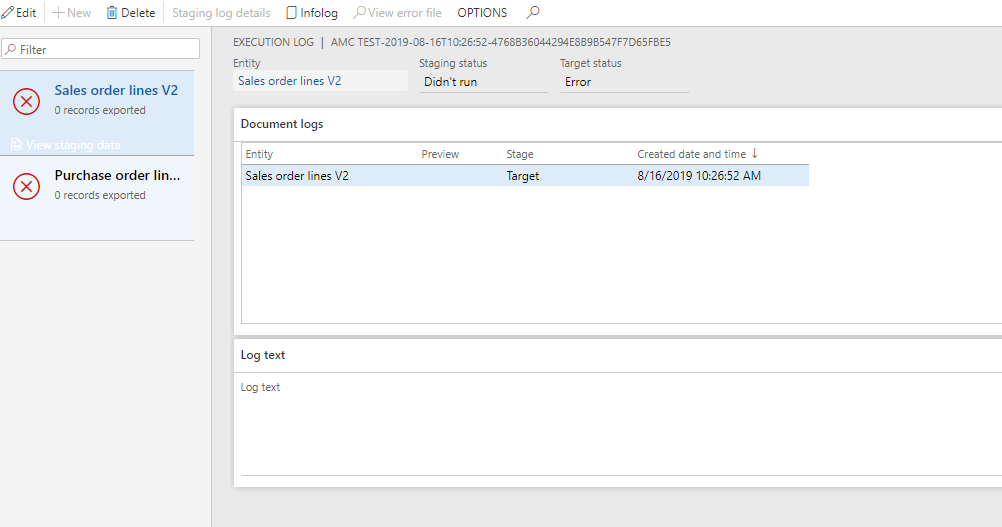
Task: Click the Edit pencil button
Action: (x=19, y=13)
